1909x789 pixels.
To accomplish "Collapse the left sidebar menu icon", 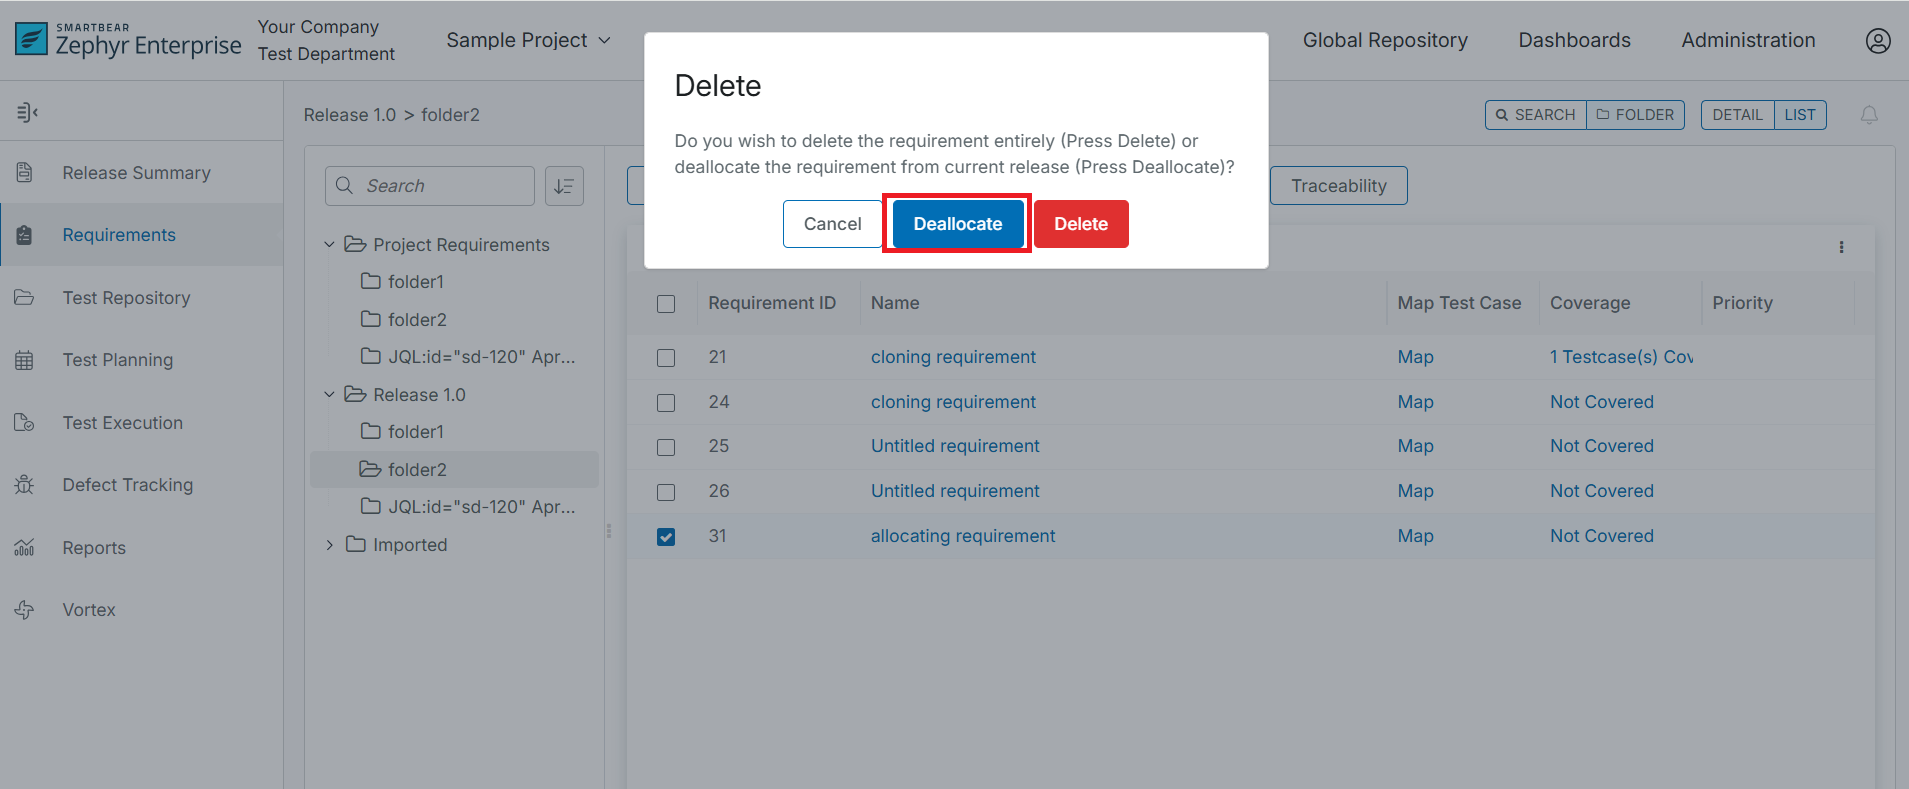I will pos(27,112).
